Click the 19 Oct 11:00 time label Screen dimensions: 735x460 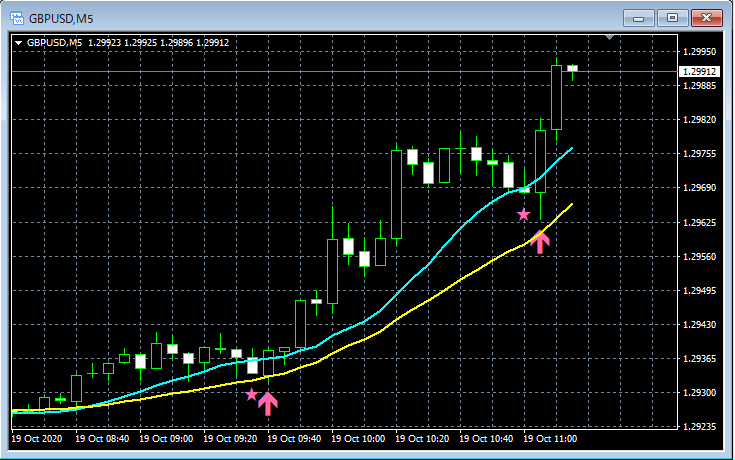(x=550, y=439)
